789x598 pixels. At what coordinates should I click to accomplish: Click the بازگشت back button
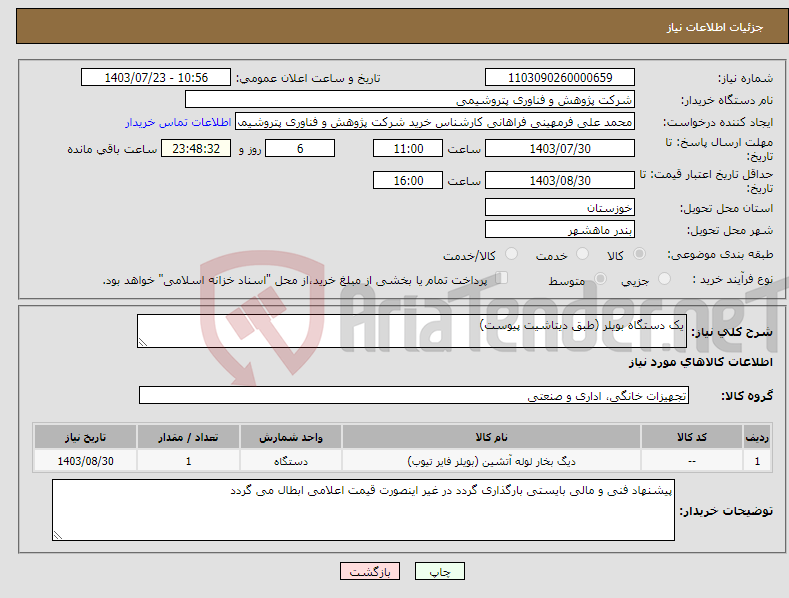point(370,572)
